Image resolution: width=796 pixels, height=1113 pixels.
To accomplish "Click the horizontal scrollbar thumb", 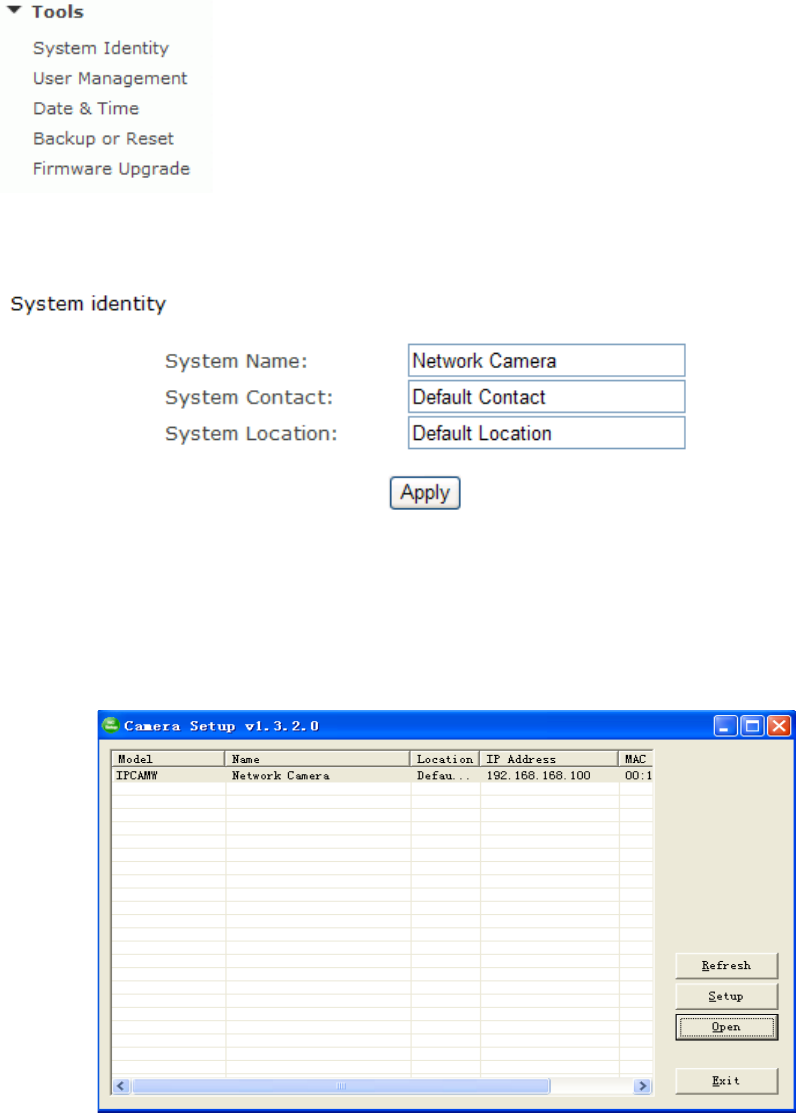I will (341, 1086).
